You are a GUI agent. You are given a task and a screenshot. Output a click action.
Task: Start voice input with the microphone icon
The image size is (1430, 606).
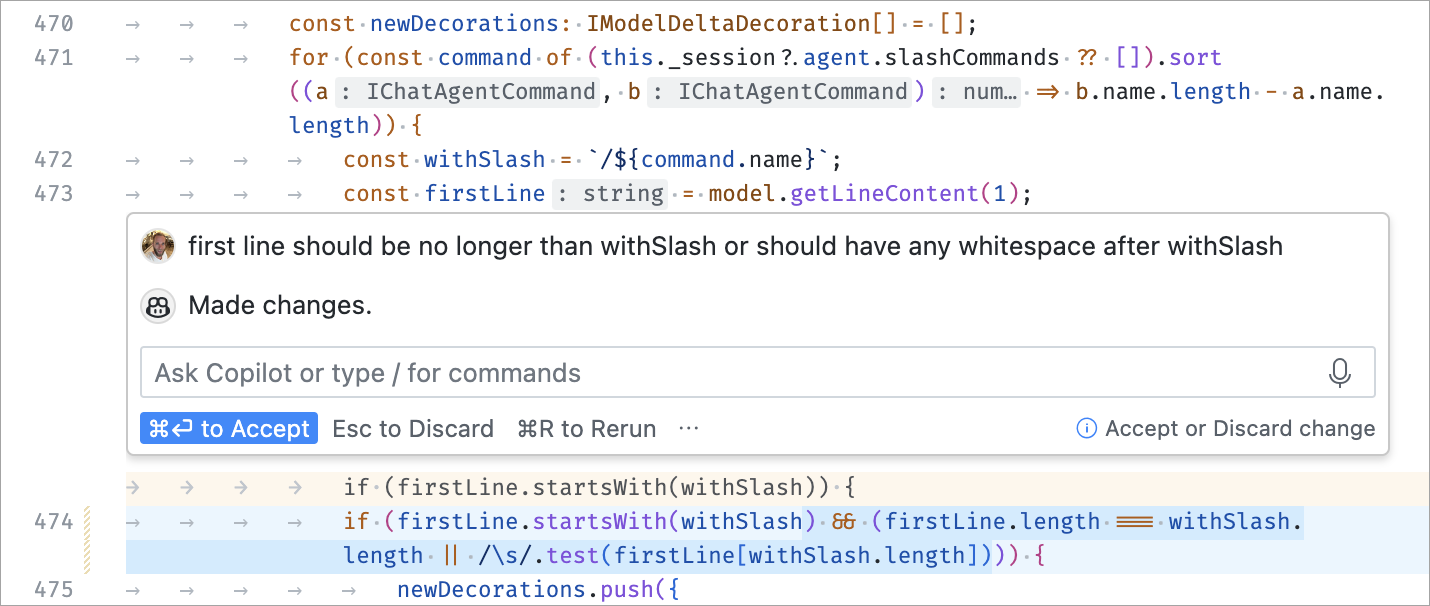point(1339,372)
